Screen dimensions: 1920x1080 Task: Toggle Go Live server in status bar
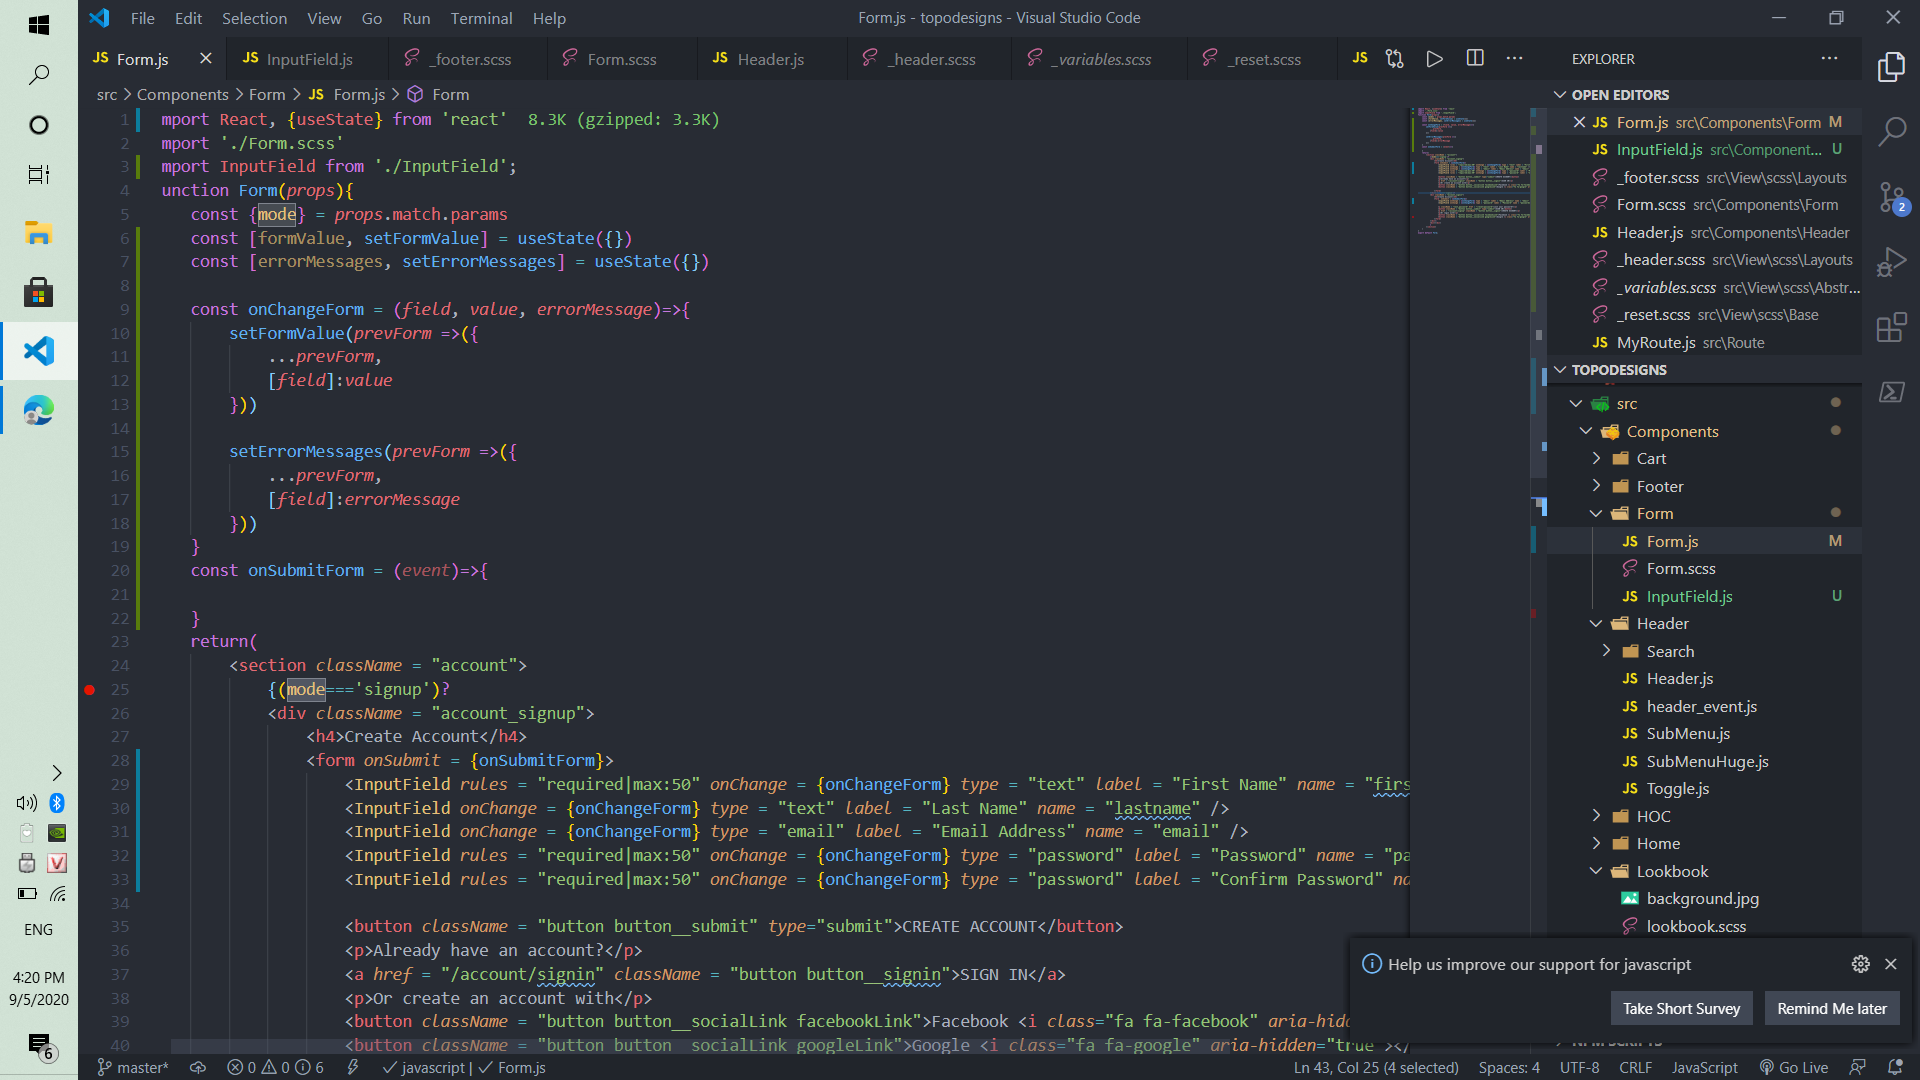click(x=1794, y=1067)
